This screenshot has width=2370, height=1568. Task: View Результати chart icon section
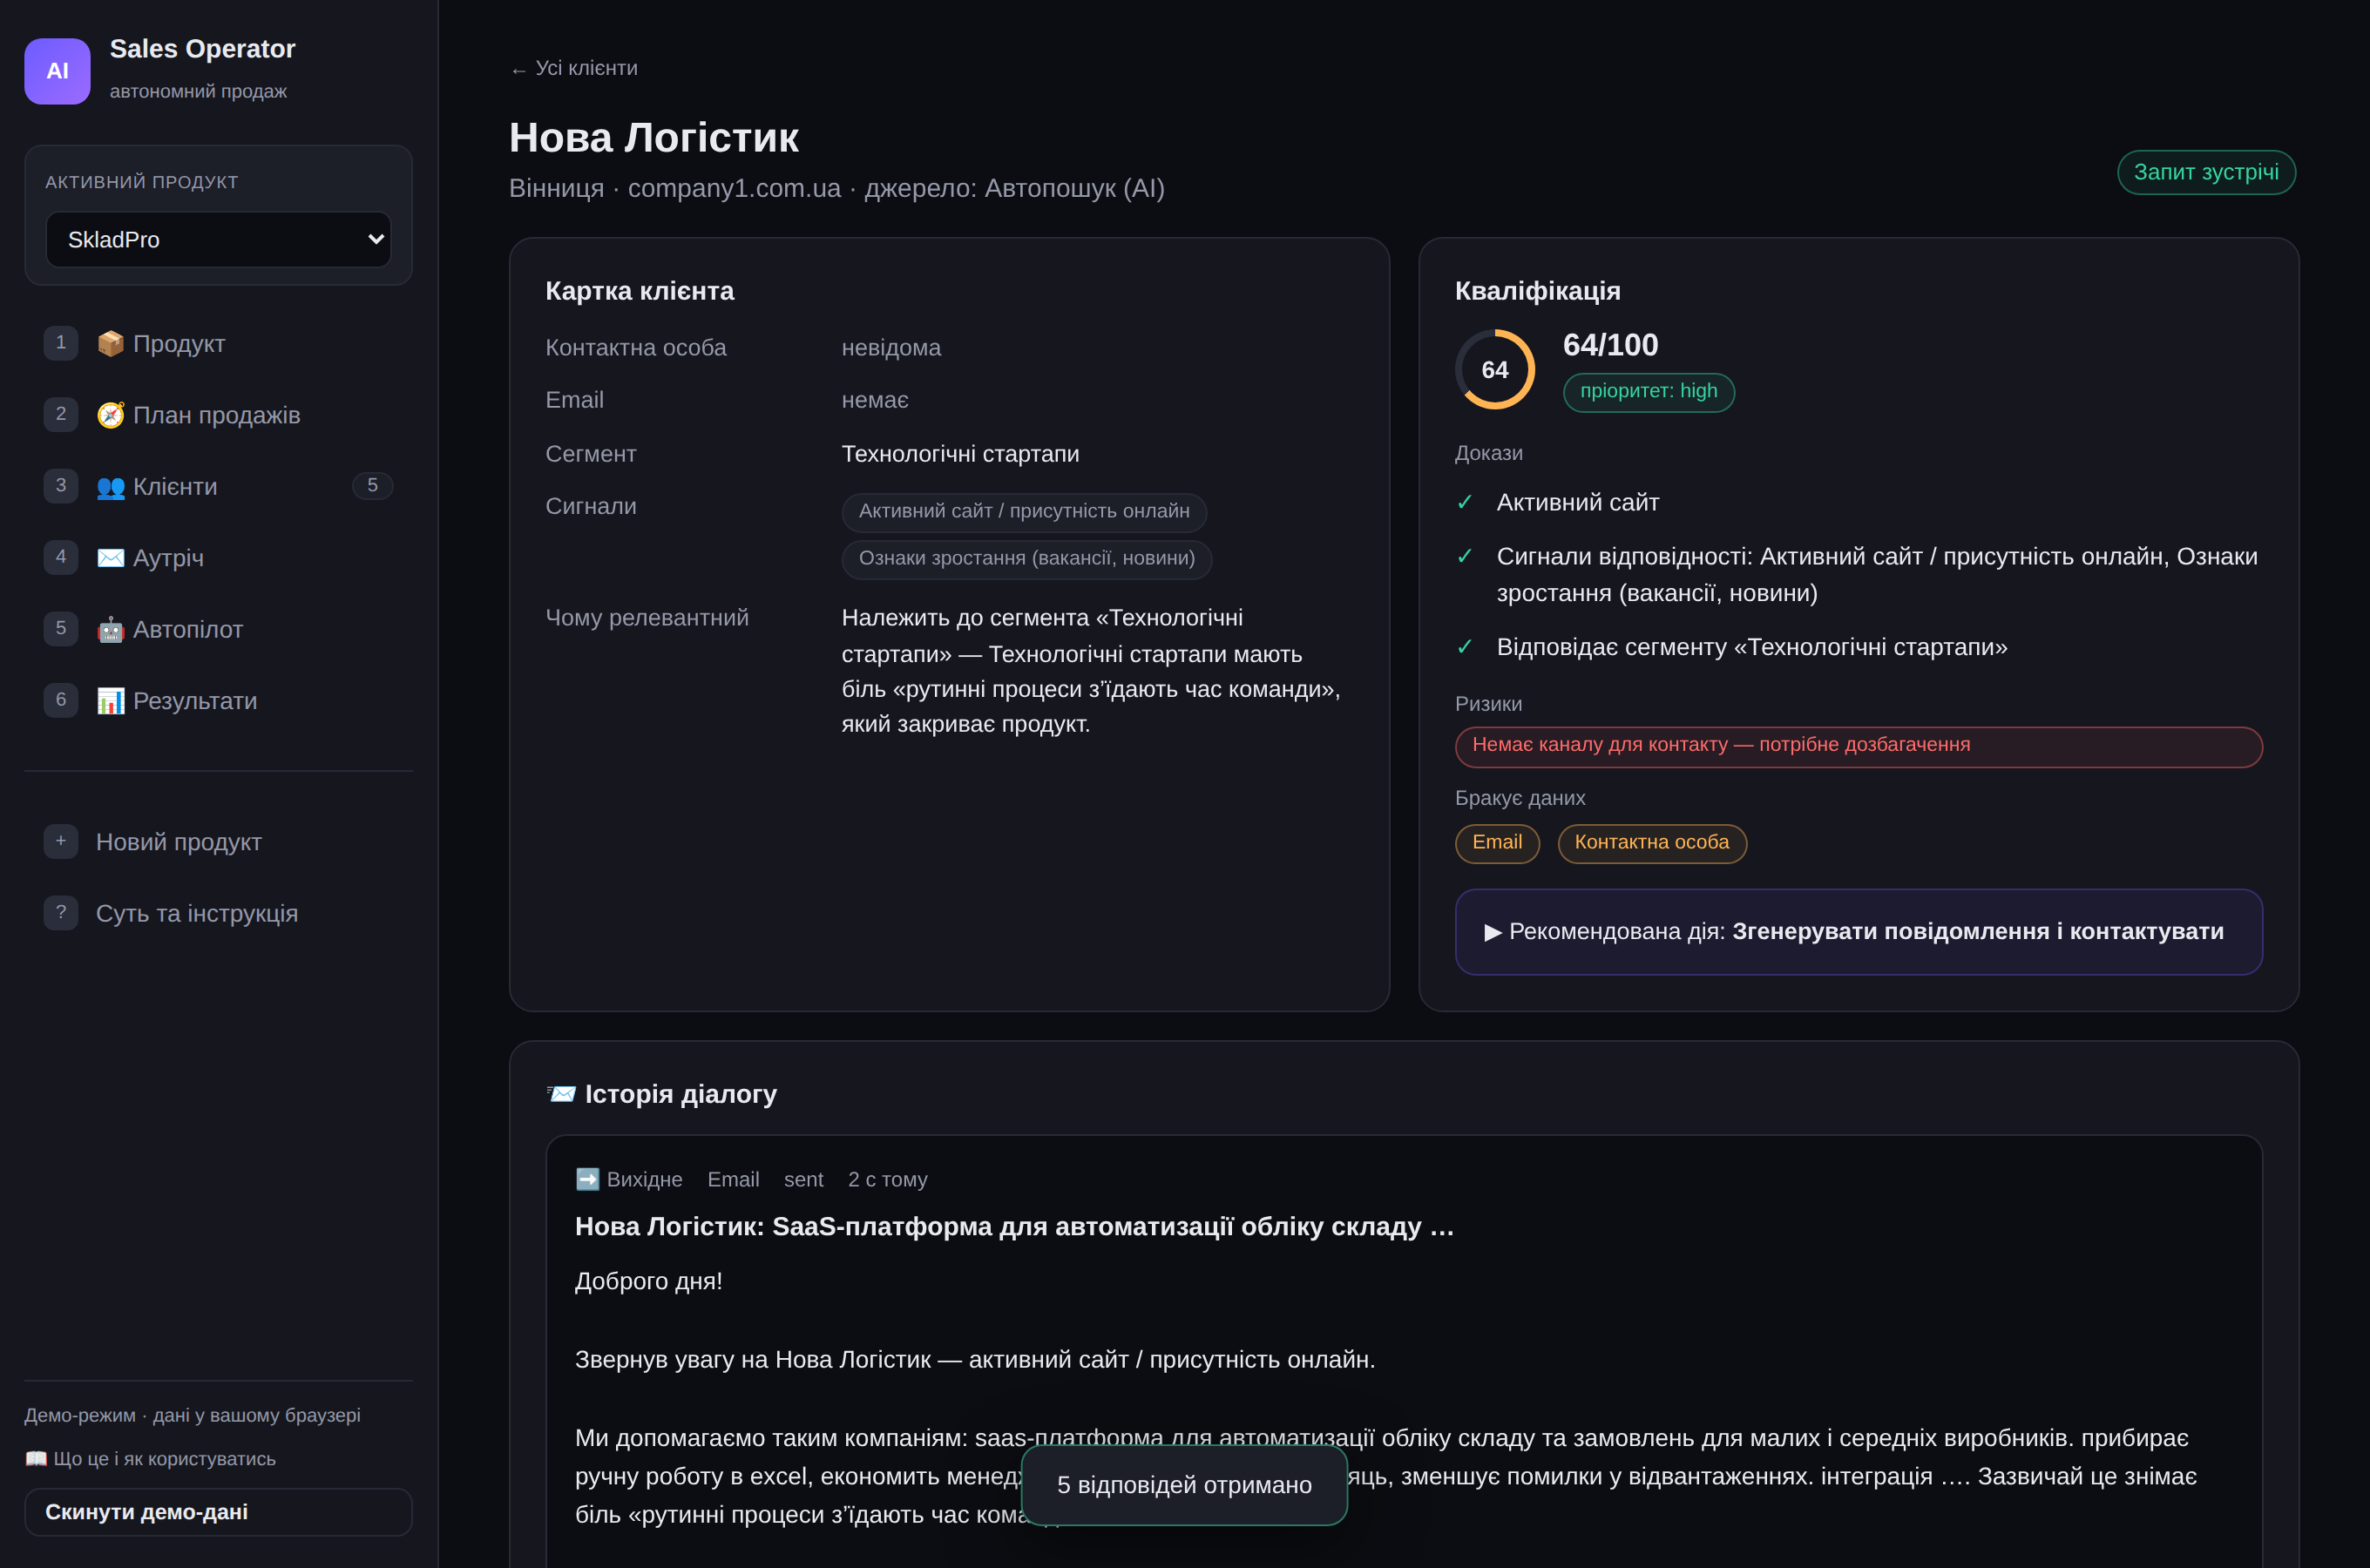(110, 701)
